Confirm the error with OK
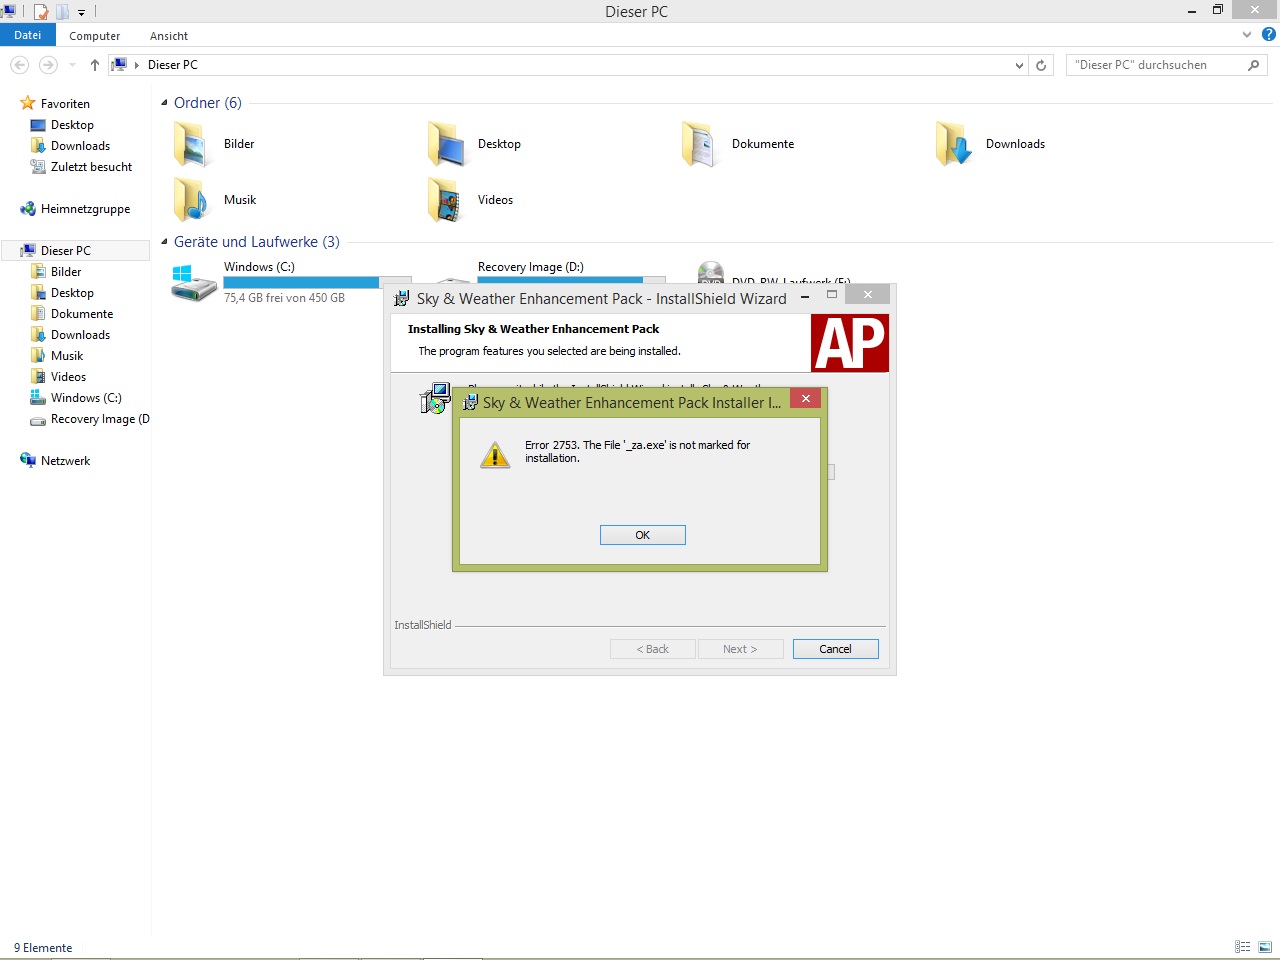Screen dimensions: 1280x960 [x=643, y=535]
